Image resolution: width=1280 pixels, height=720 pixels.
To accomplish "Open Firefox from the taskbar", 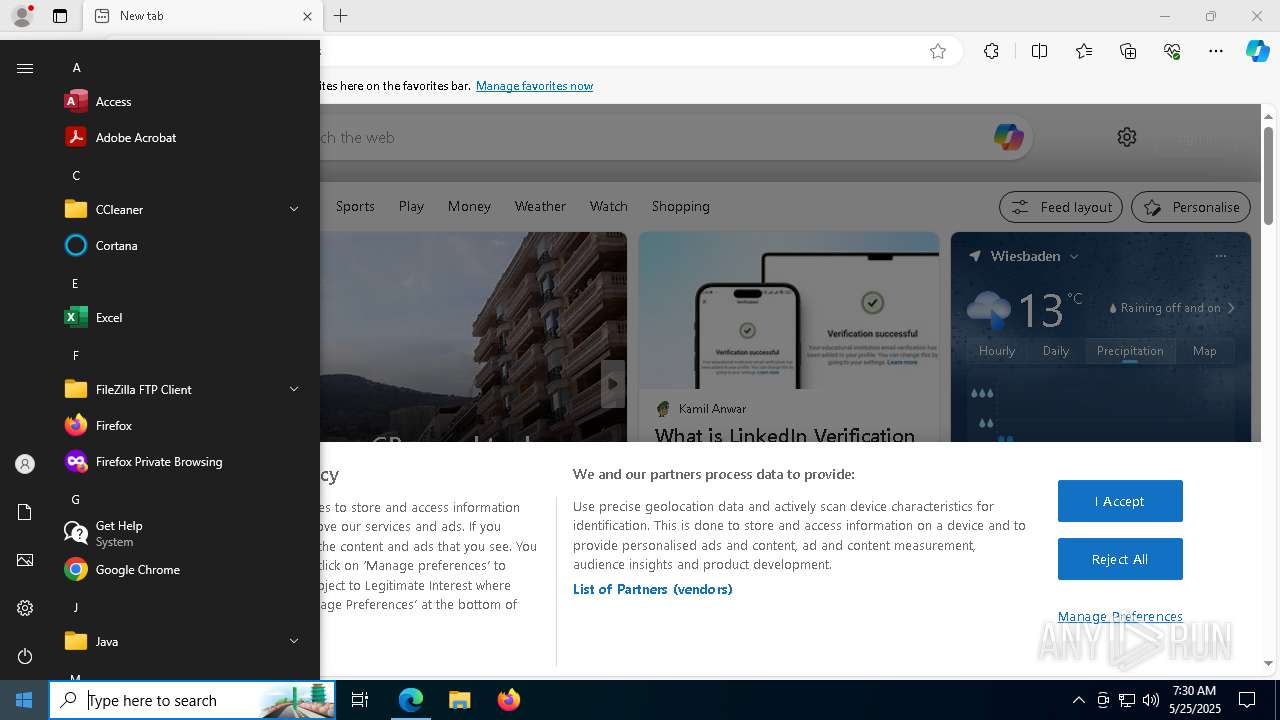I will tap(508, 700).
